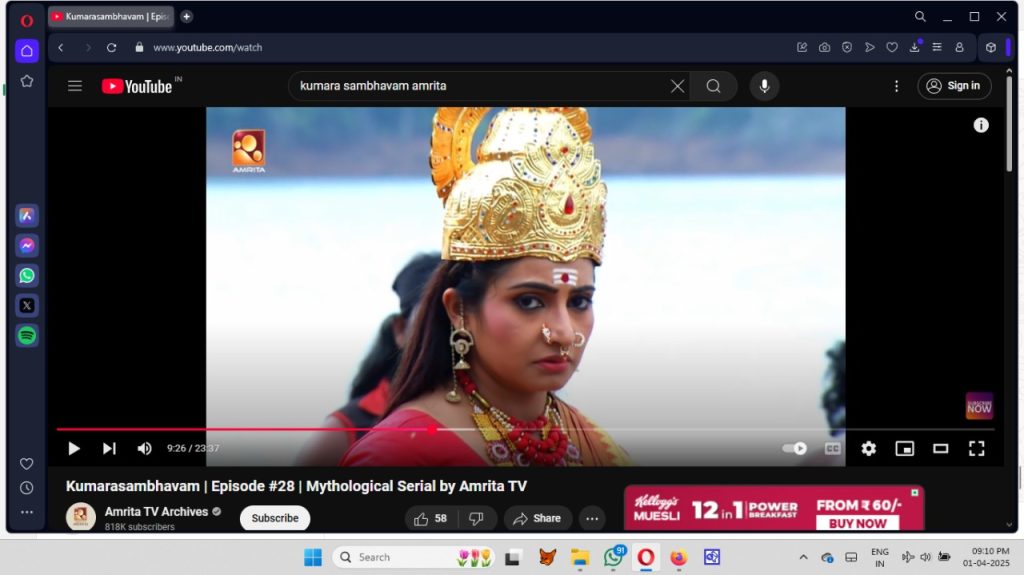Image resolution: width=1024 pixels, height=575 pixels.
Task: Share the video
Action: 537,518
